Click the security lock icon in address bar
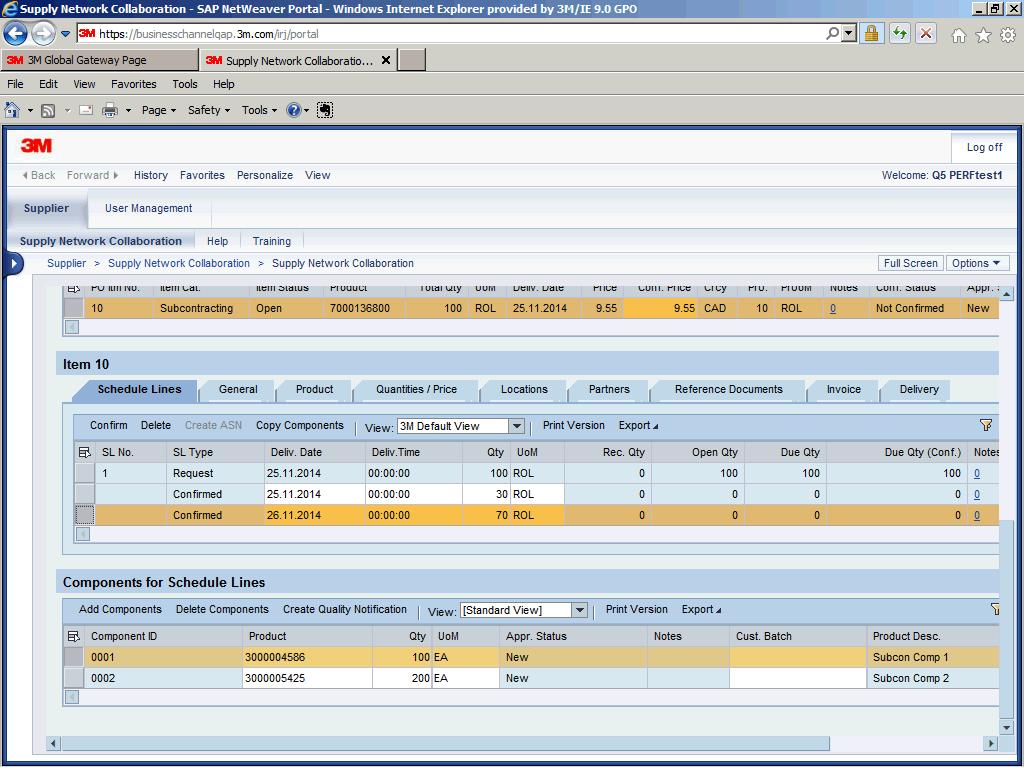The image size is (1024, 768). click(x=871, y=33)
